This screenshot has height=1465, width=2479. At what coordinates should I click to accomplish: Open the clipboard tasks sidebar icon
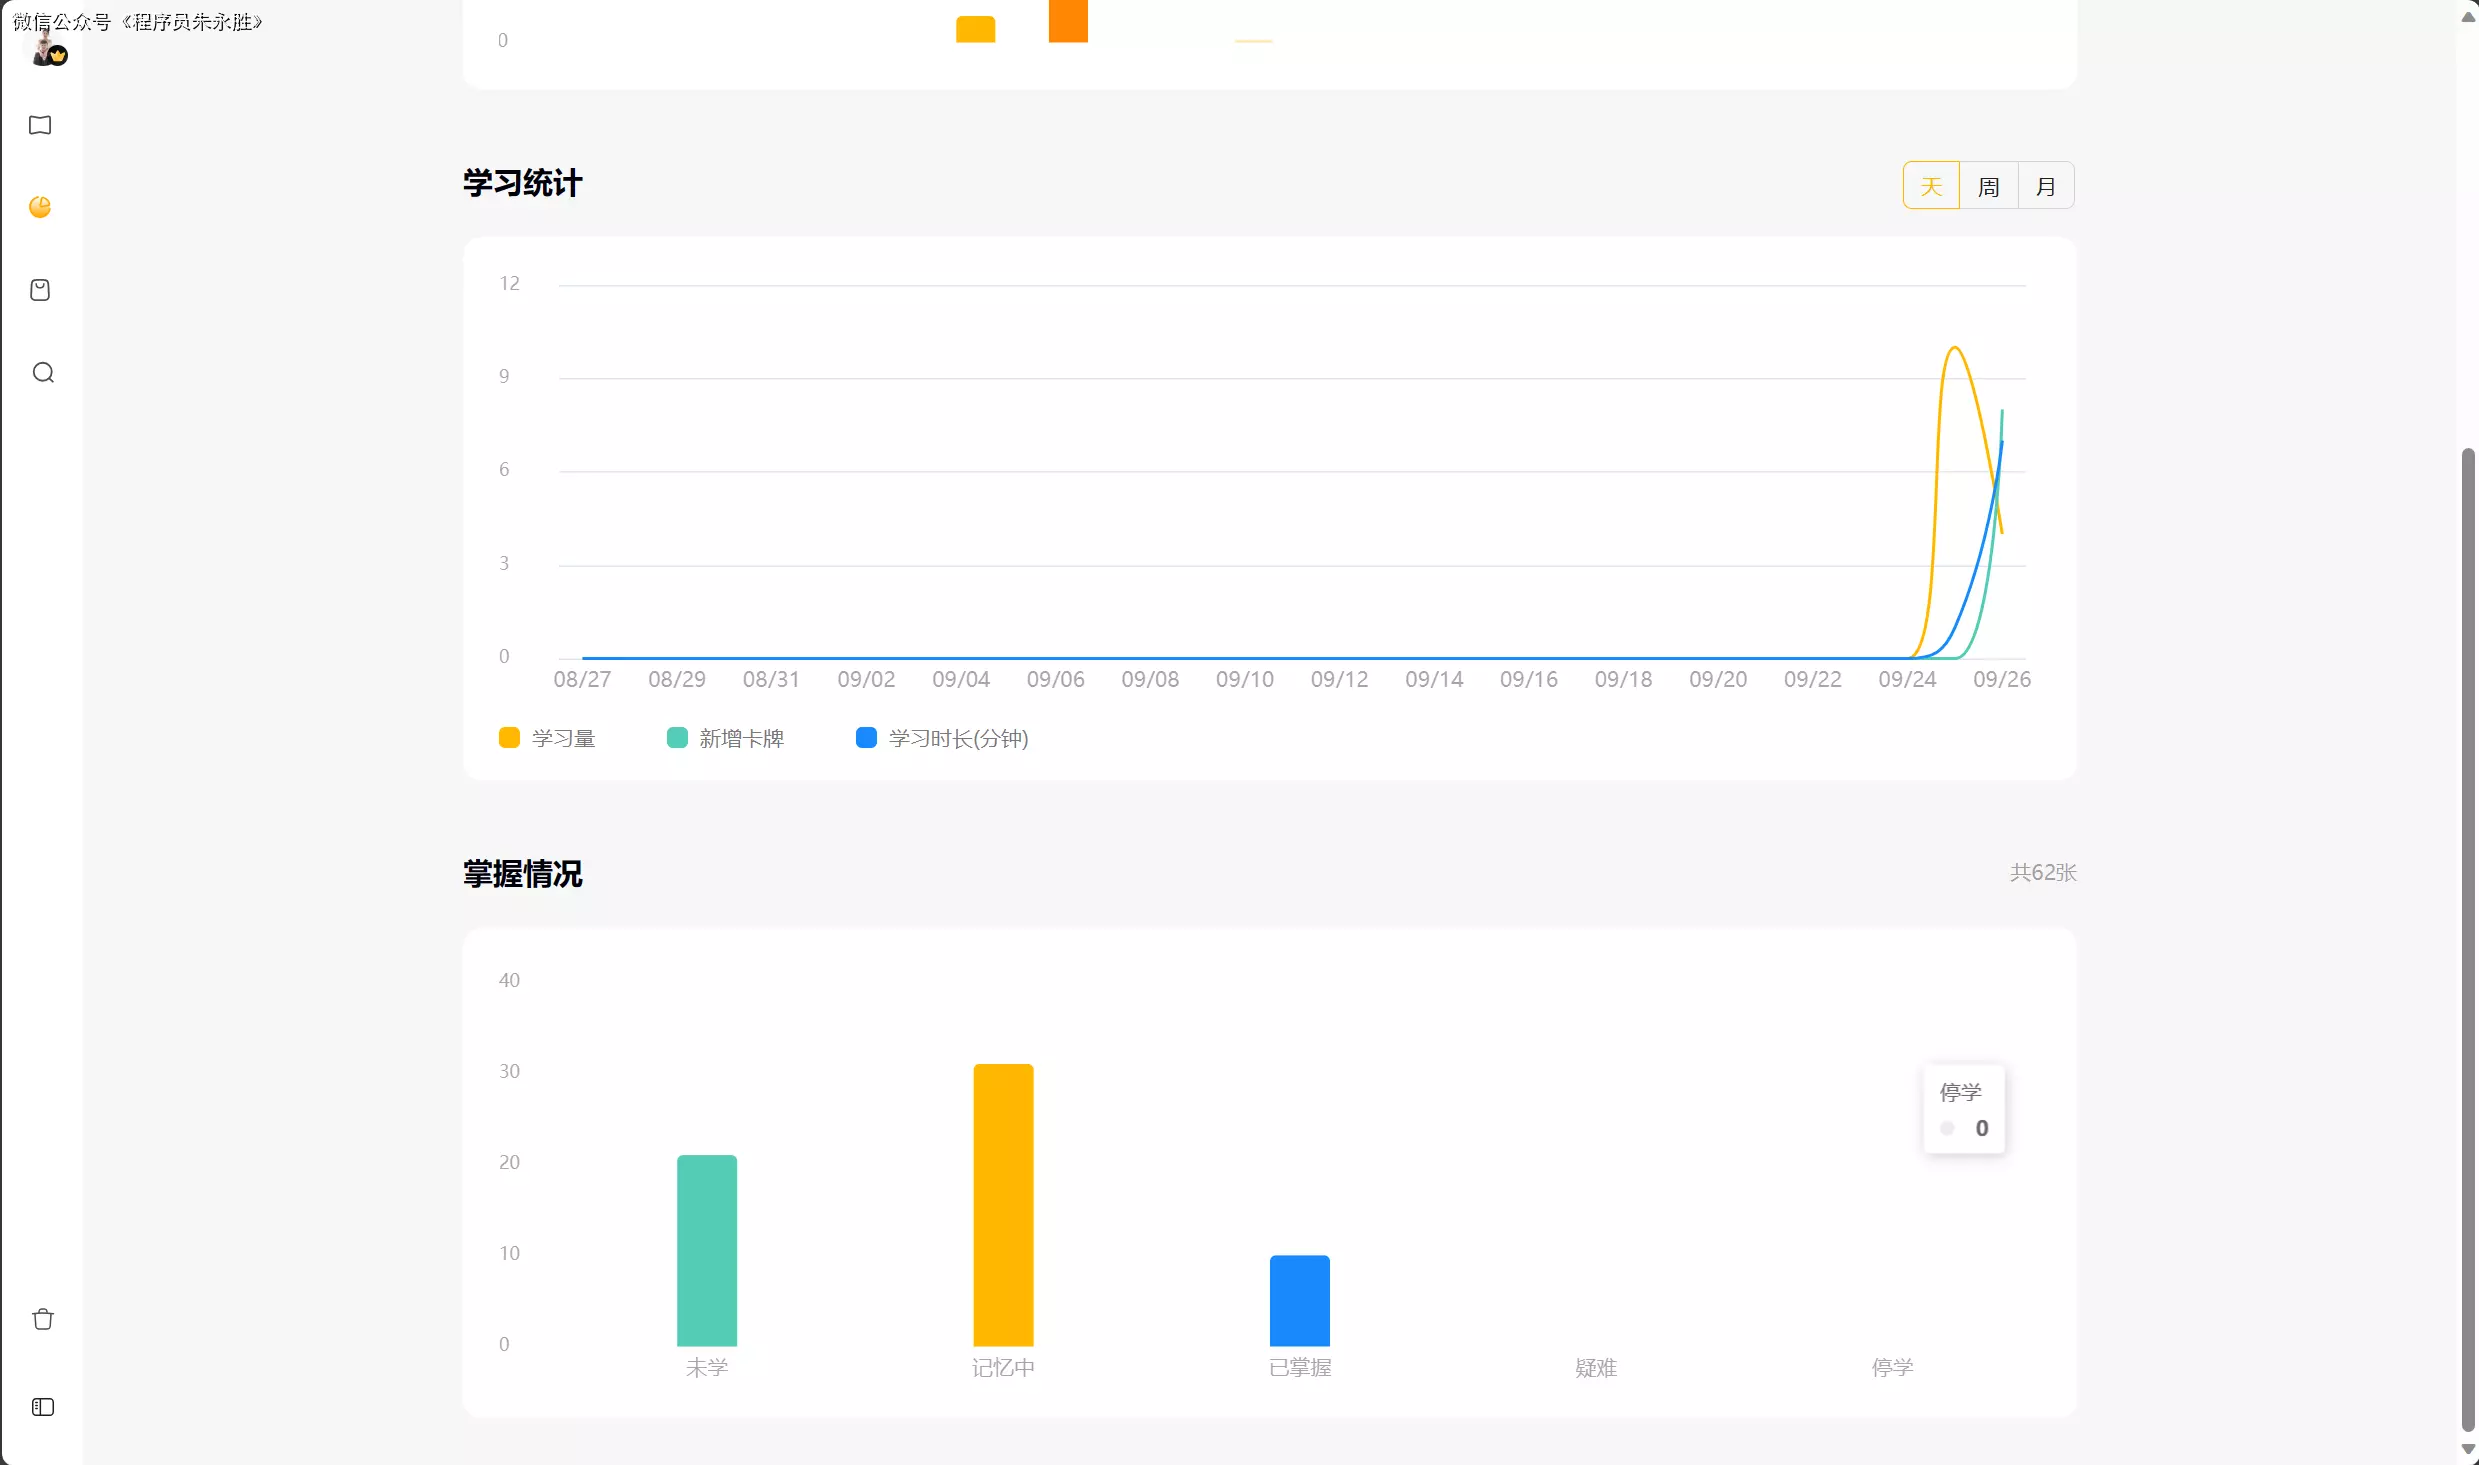point(40,290)
